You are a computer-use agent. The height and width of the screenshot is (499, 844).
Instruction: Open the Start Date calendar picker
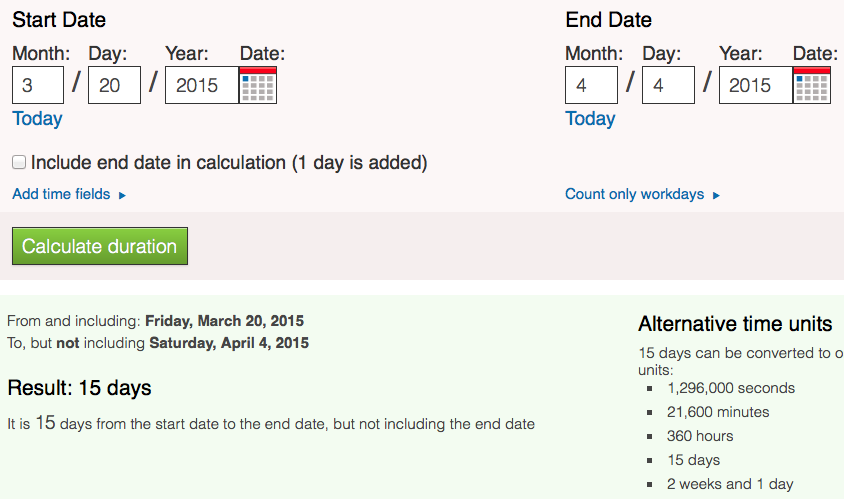(258, 86)
